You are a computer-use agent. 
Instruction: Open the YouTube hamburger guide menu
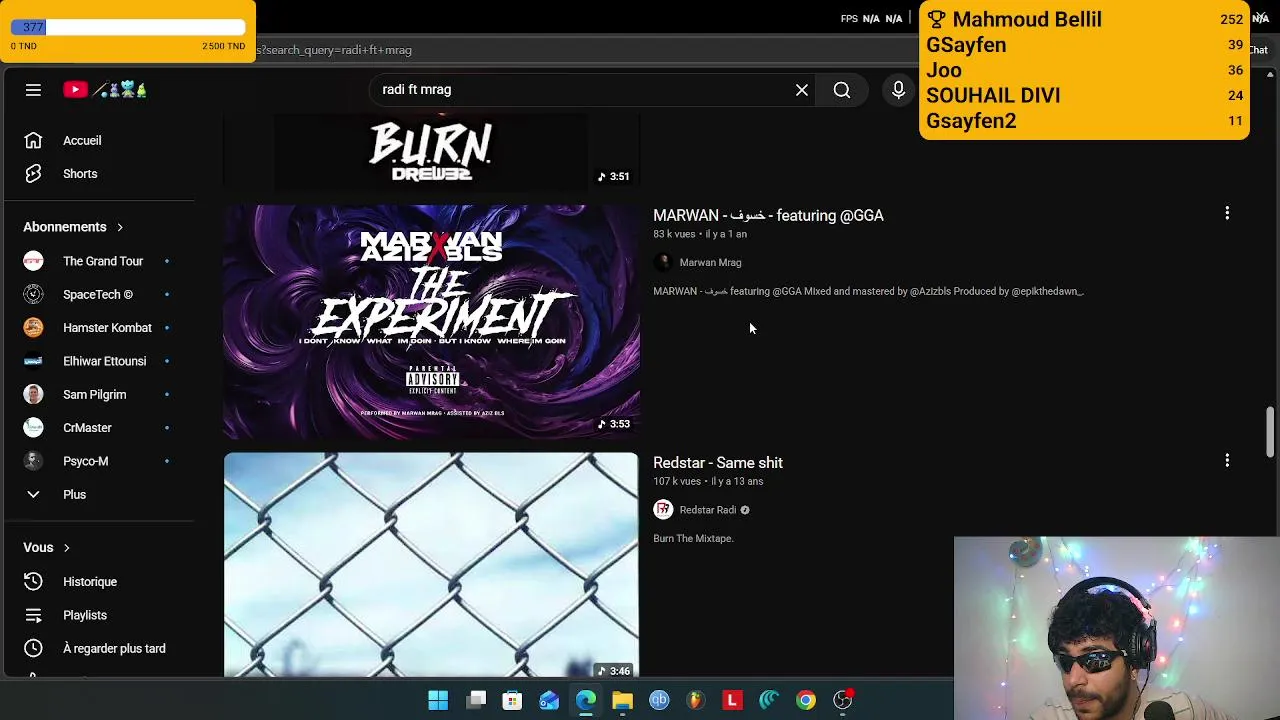33,90
